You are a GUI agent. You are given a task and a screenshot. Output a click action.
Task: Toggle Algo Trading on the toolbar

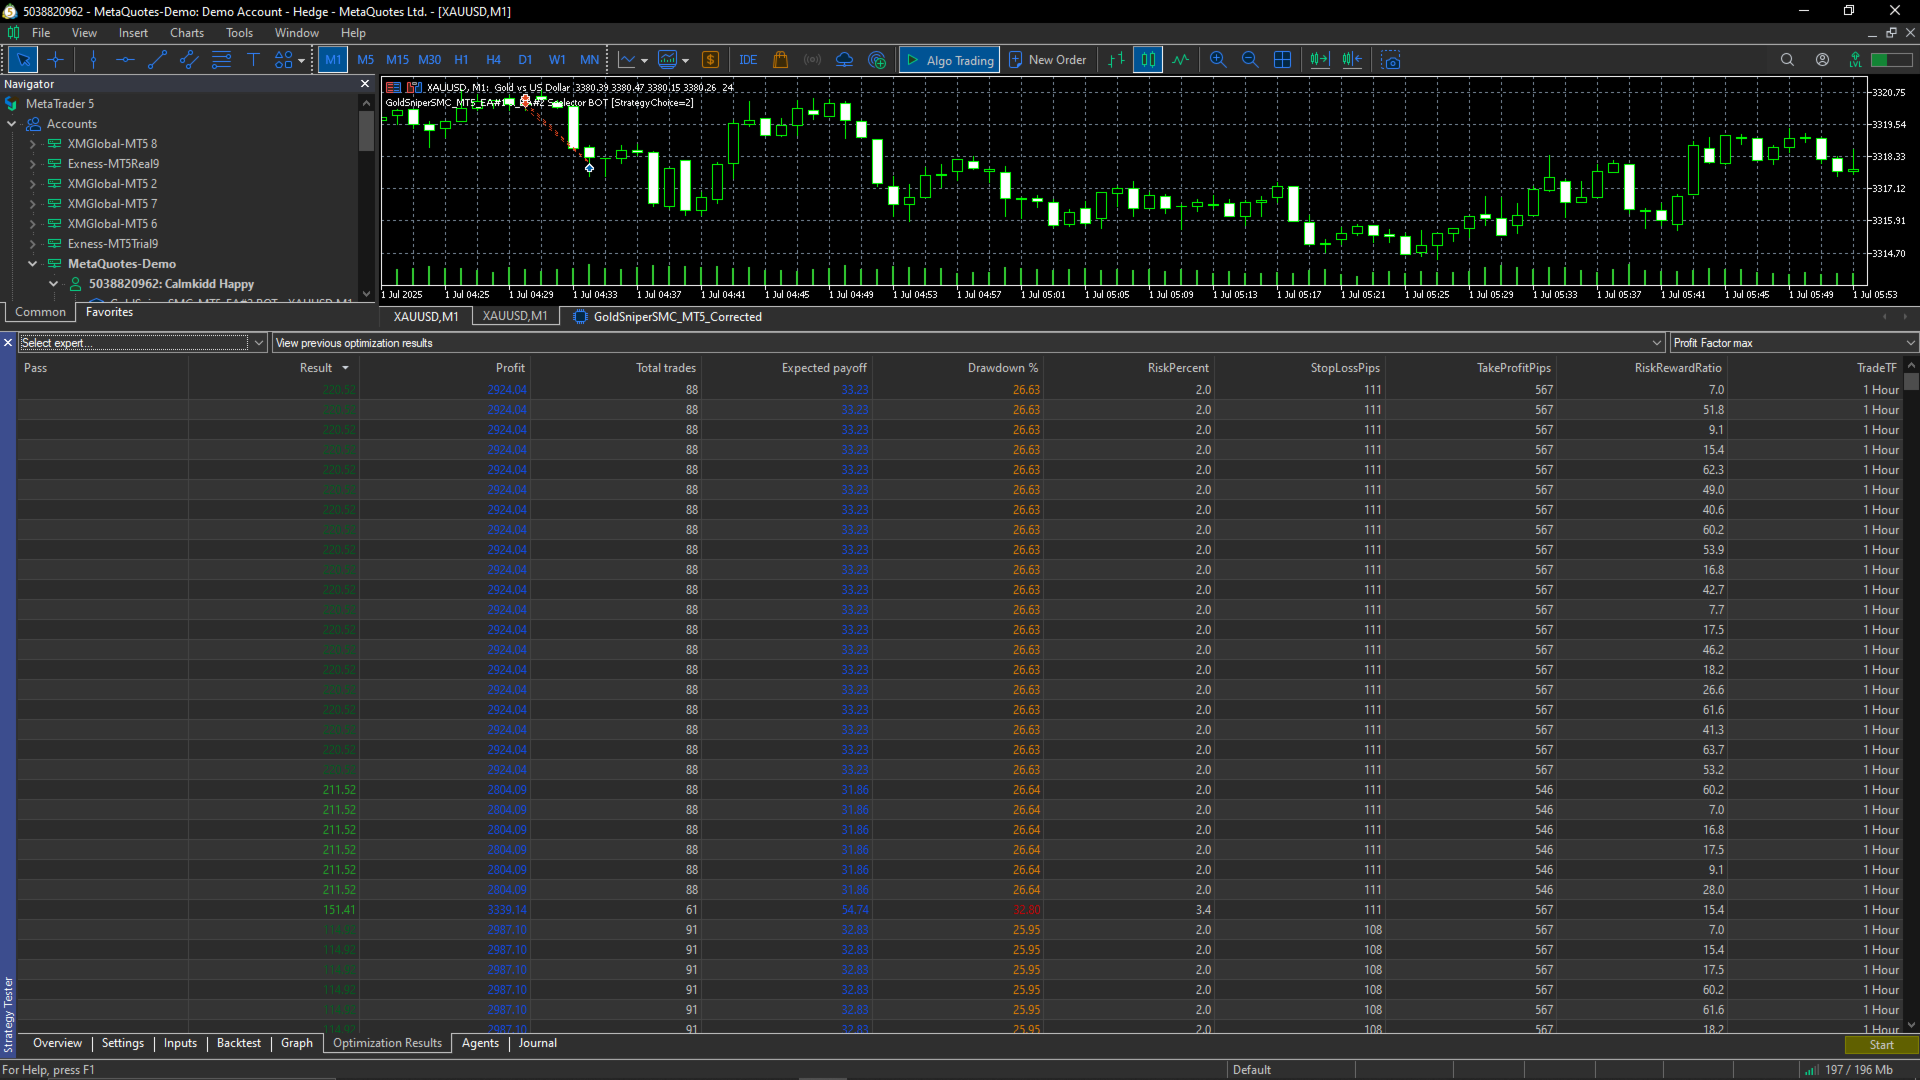[948, 60]
